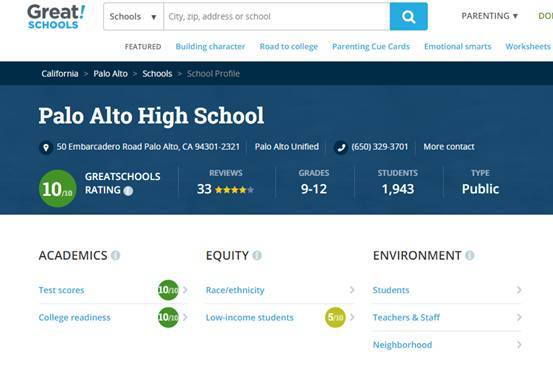Open the Equity info icon
The height and width of the screenshot is (374, 553).
(x=257, y=255)
